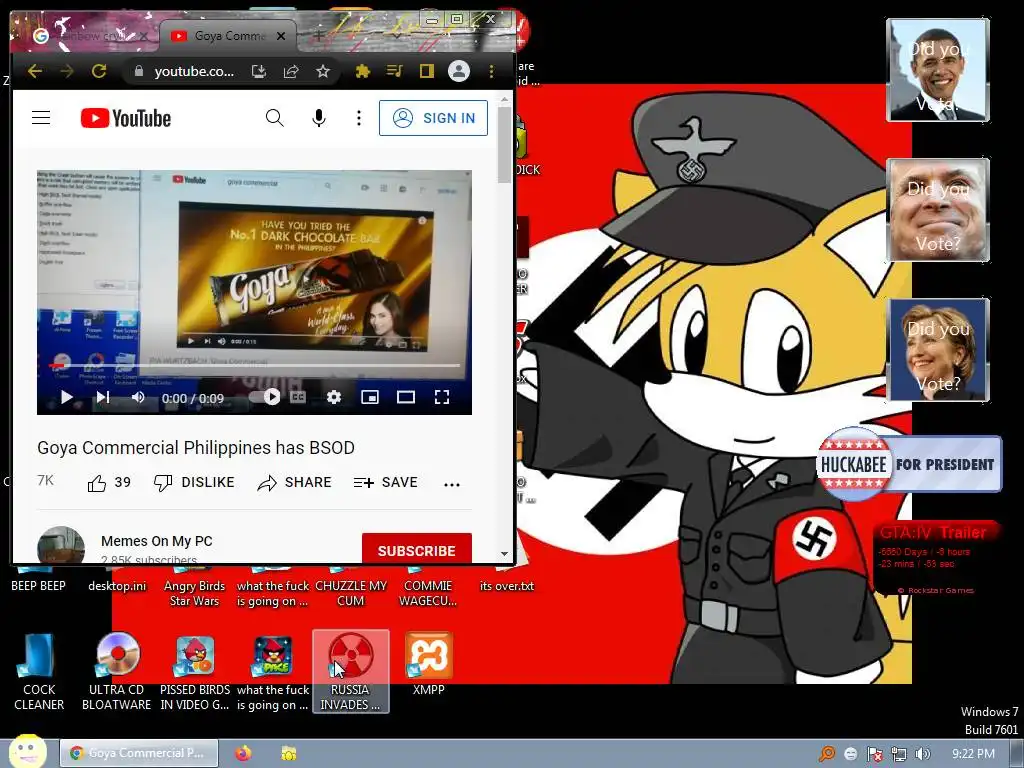Open Memes On My PC channel name
The image size is (1024, 768).
point(157,541)
